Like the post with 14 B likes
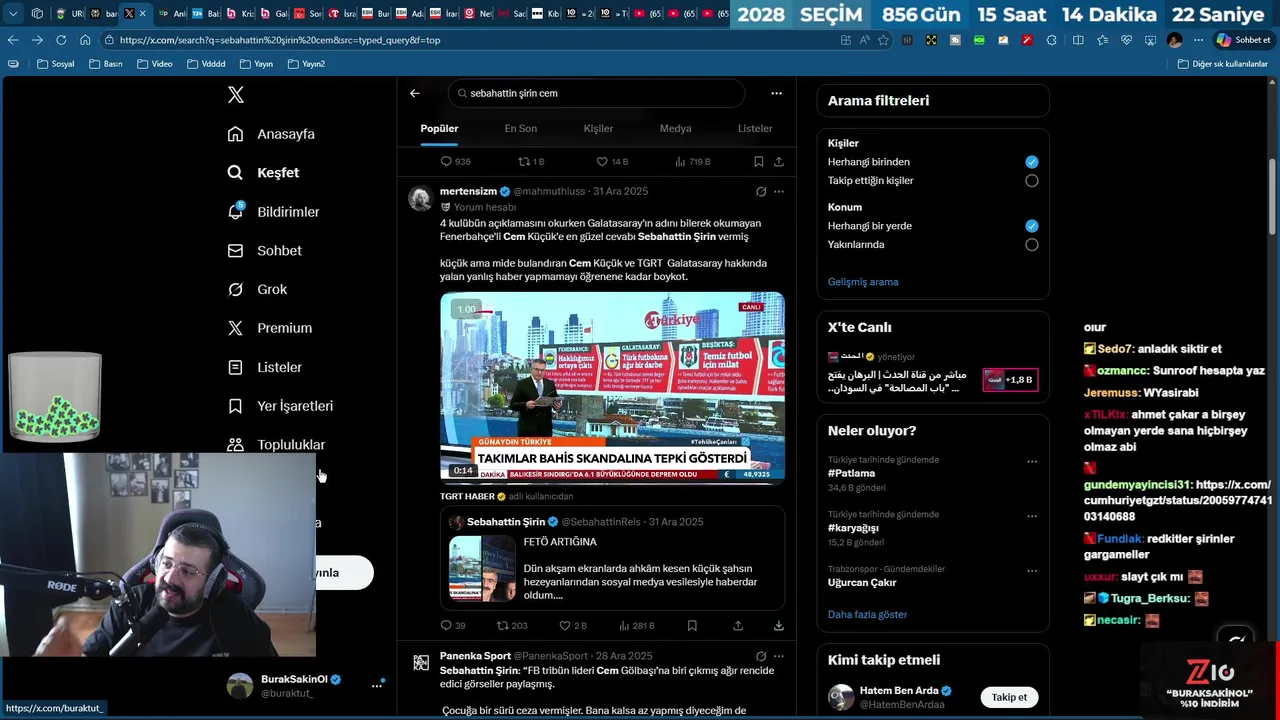Screen dimensions: 1280x720 [602, 162]
